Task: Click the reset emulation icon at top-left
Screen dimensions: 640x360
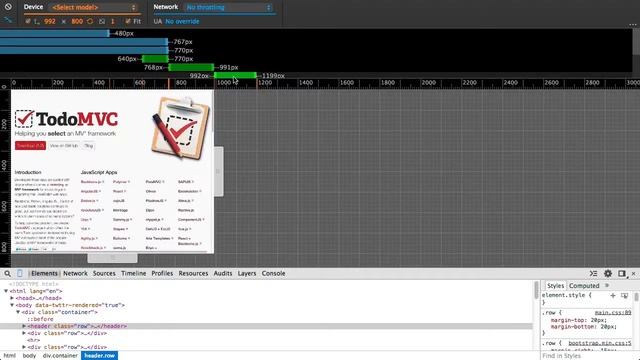Action: (8, 7)
